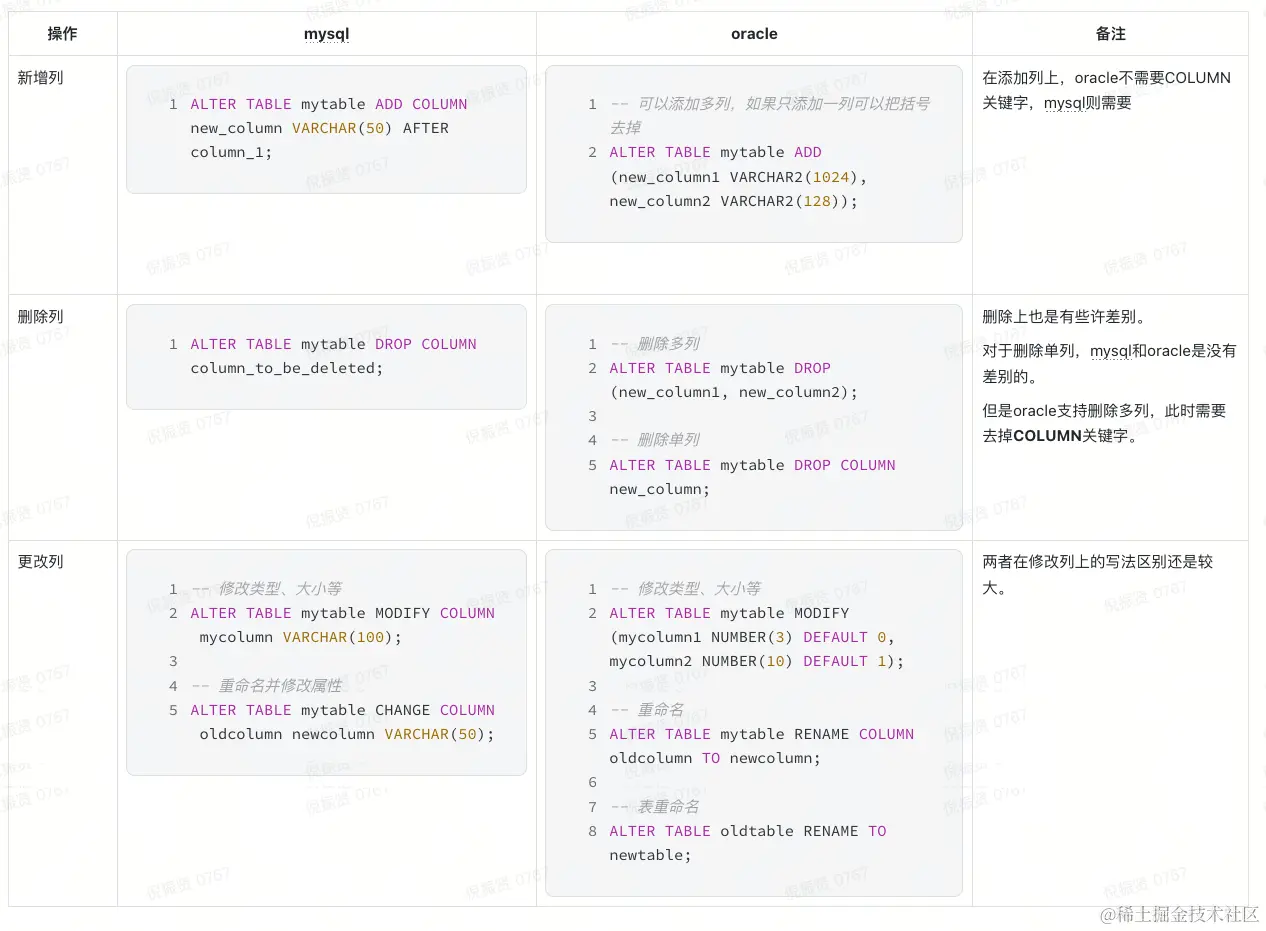Click line number 5 in oracle drop block
The width and height of the screenshot is (1266, 931).
coord(592,465)
